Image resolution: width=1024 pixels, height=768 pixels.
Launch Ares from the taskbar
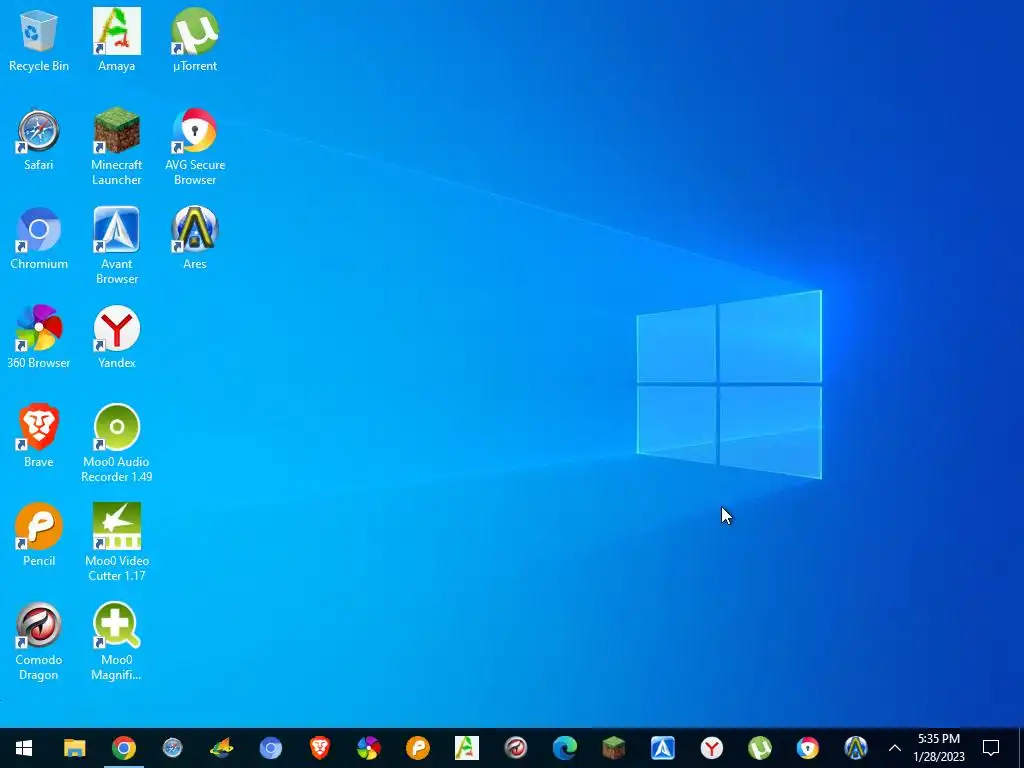[x=856, y=748]
